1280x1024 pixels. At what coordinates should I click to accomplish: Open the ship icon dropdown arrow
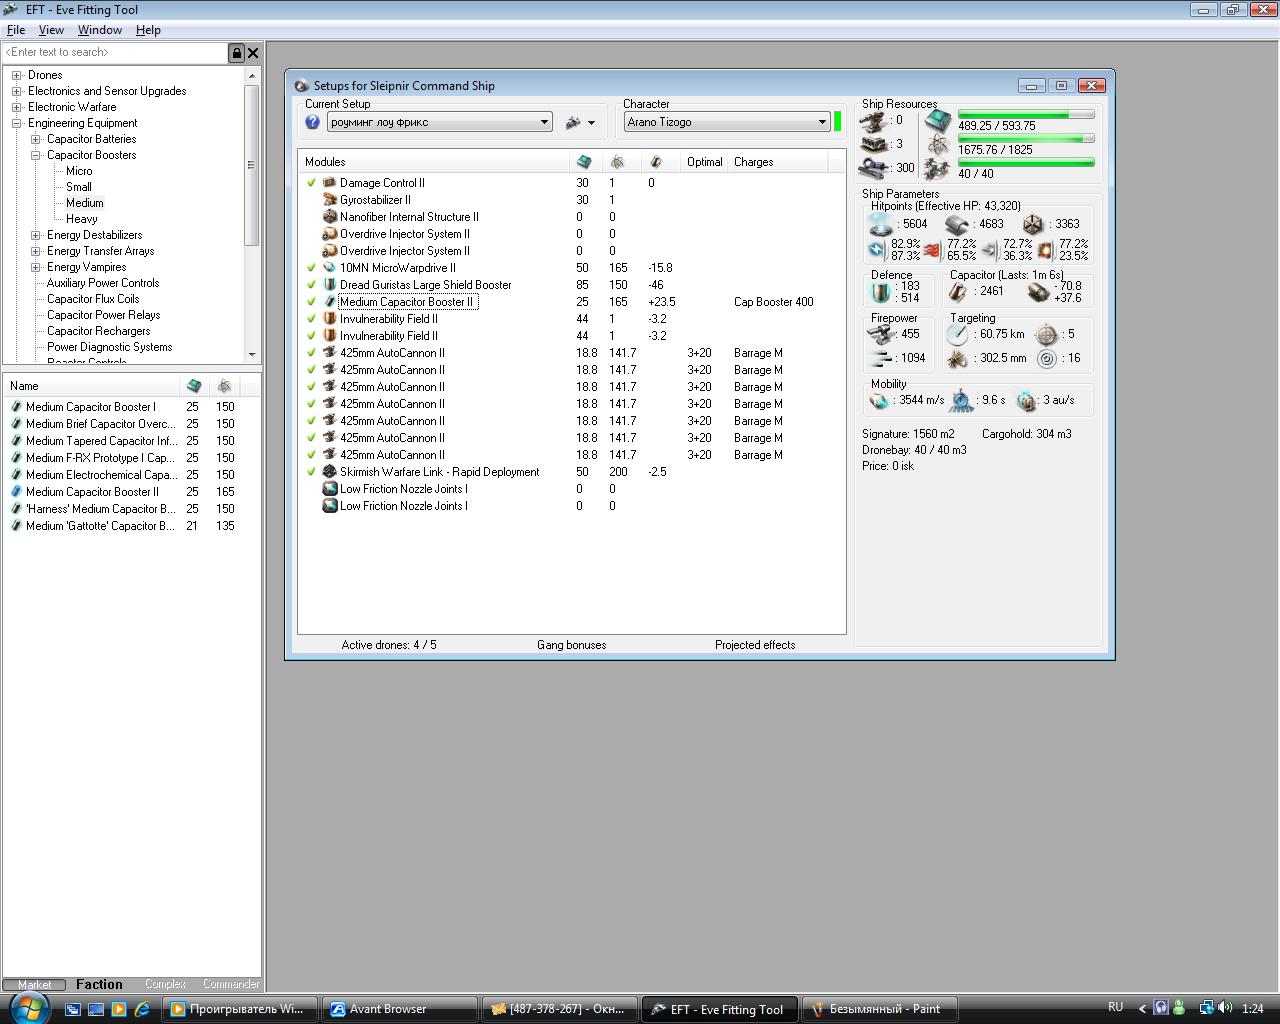point(591,123)
